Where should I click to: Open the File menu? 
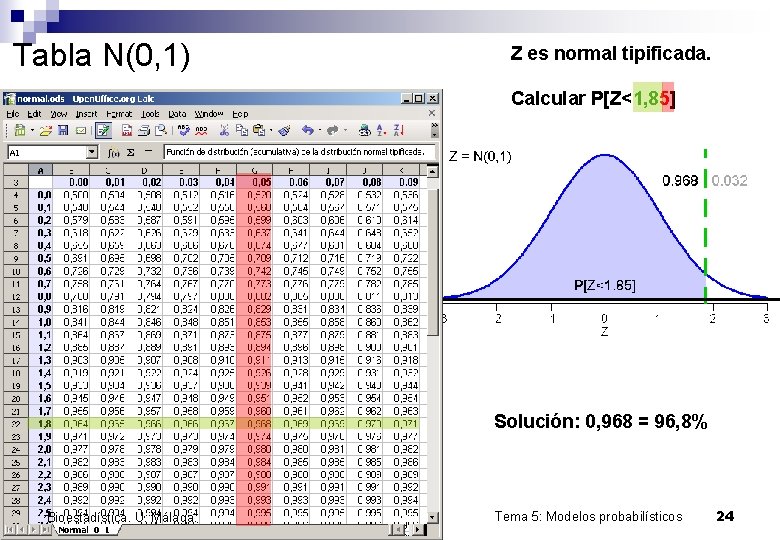(12, 114)
